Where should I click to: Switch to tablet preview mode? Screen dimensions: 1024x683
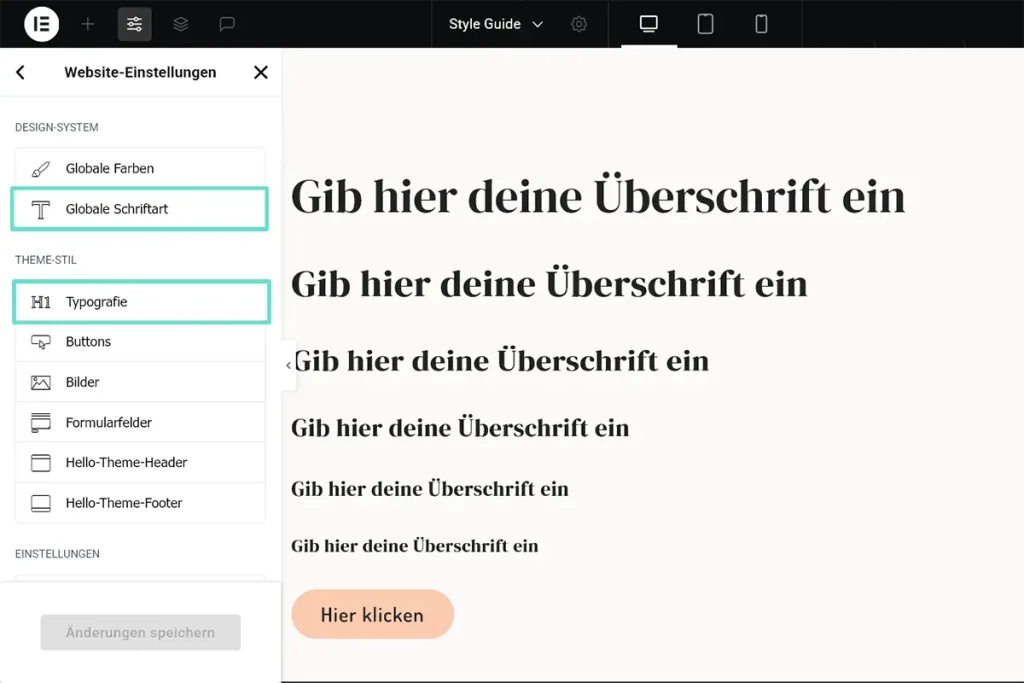pos(705,23)
